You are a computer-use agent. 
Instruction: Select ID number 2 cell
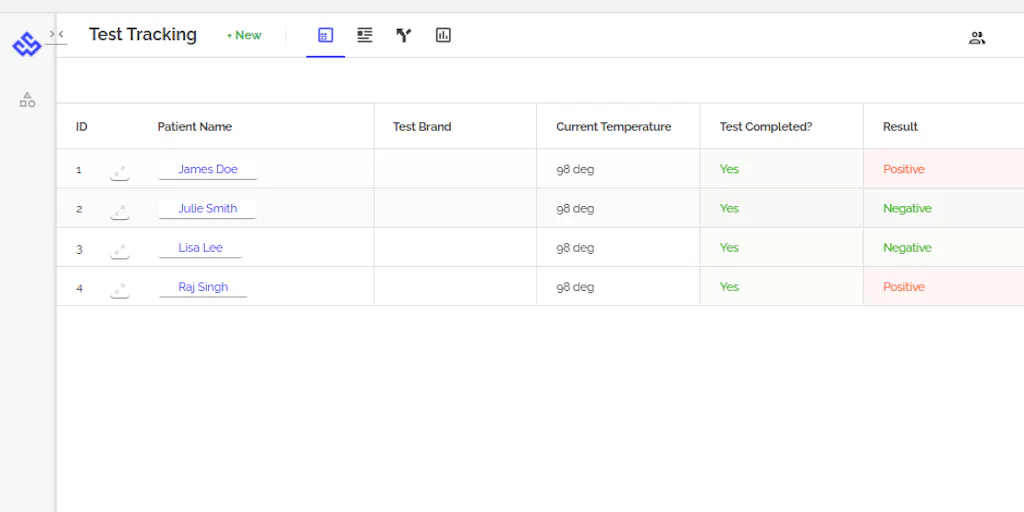(x=79, y=209)
